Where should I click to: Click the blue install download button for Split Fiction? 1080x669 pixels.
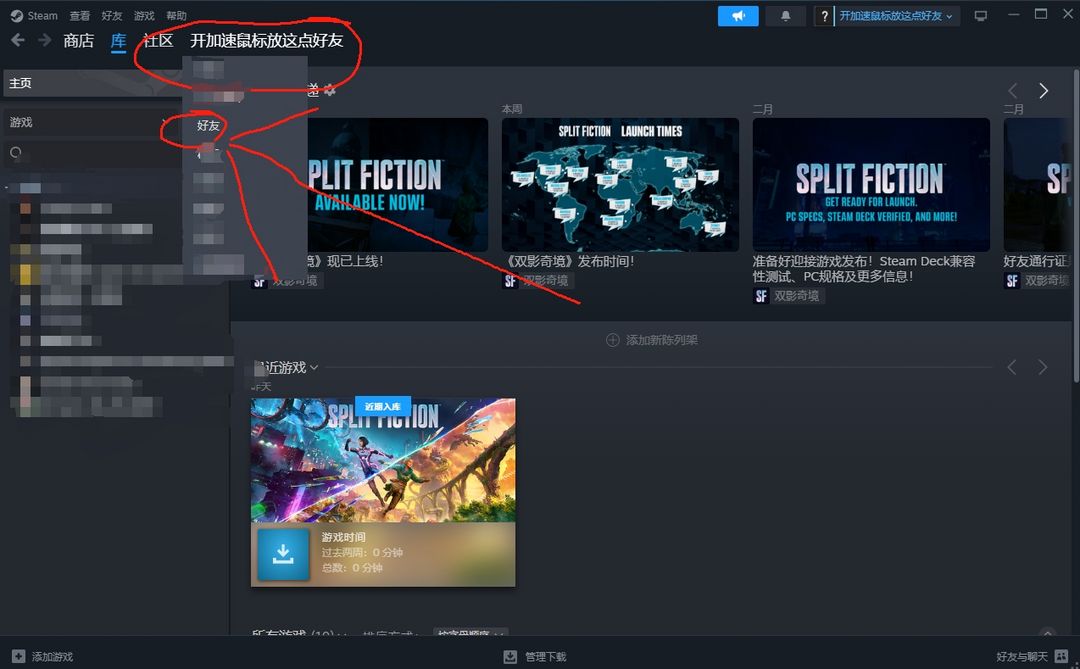click(x=283, y=554)
